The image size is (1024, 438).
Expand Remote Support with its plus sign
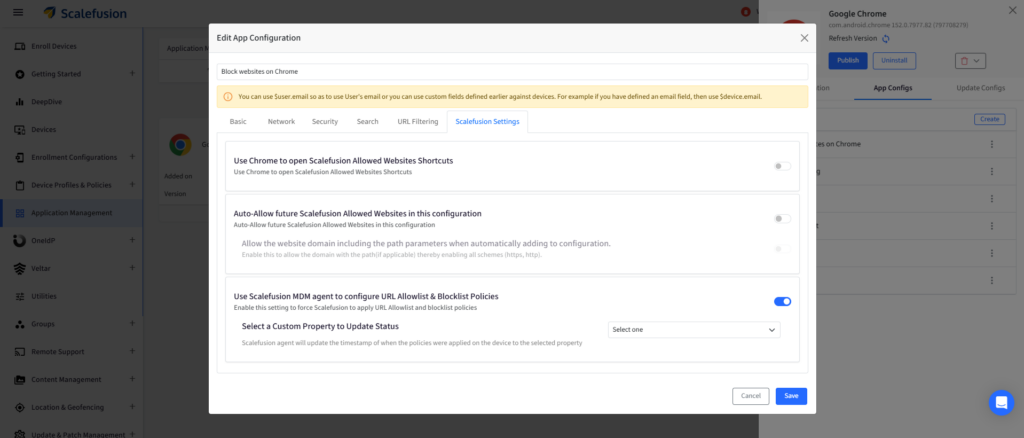[132, 351]
